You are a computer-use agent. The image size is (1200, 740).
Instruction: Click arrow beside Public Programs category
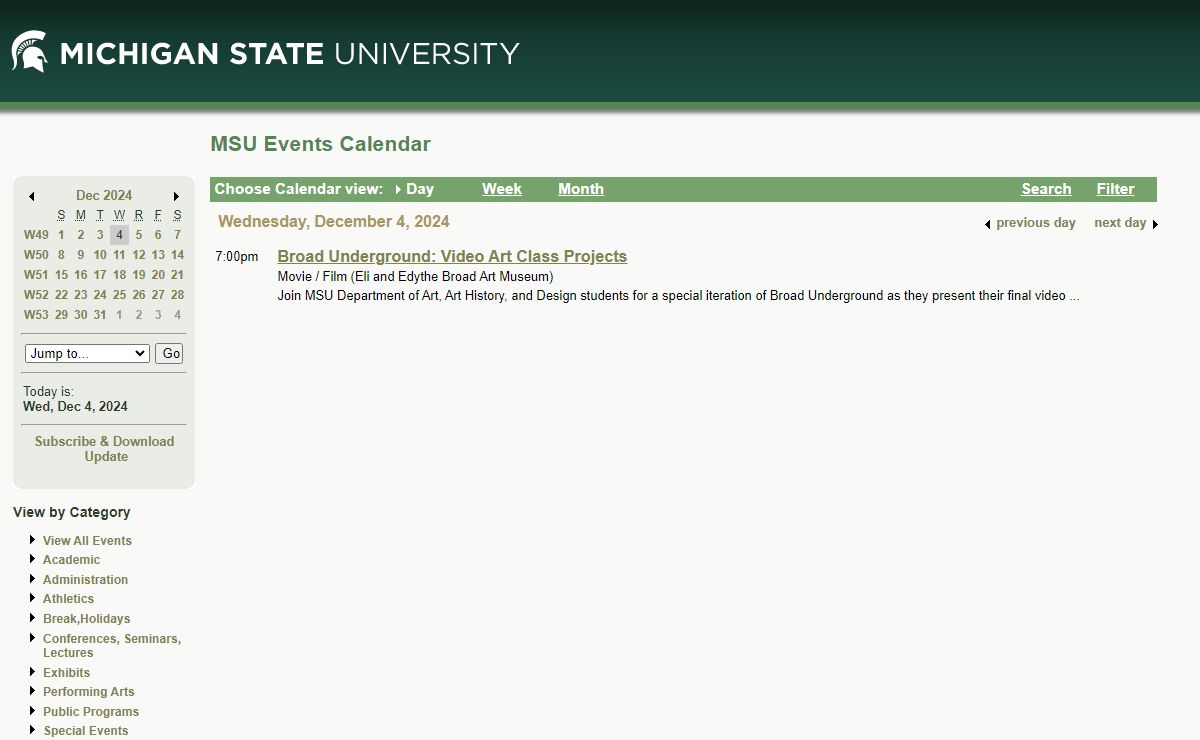(33, 711)
